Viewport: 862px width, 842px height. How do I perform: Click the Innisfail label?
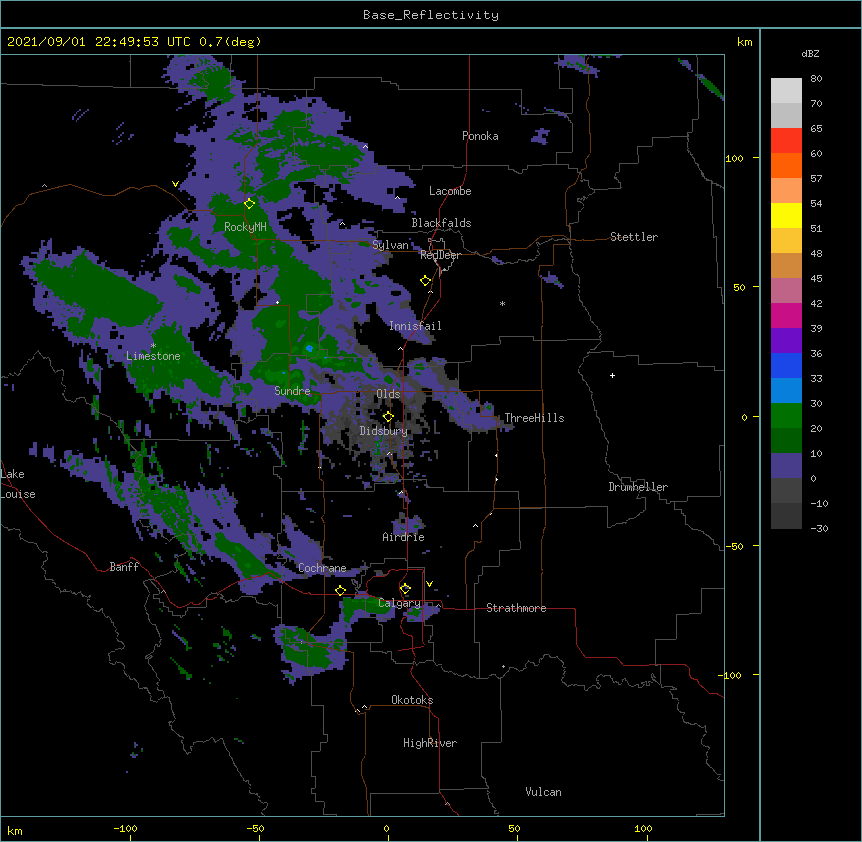coord(415,326)
